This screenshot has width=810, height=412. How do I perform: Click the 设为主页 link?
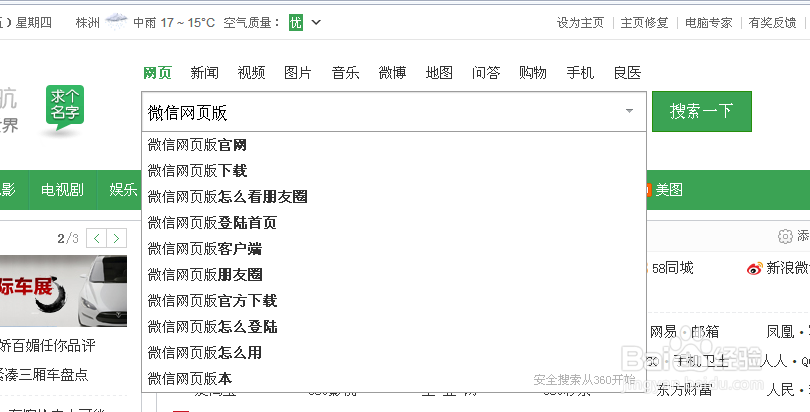[580, 23]
